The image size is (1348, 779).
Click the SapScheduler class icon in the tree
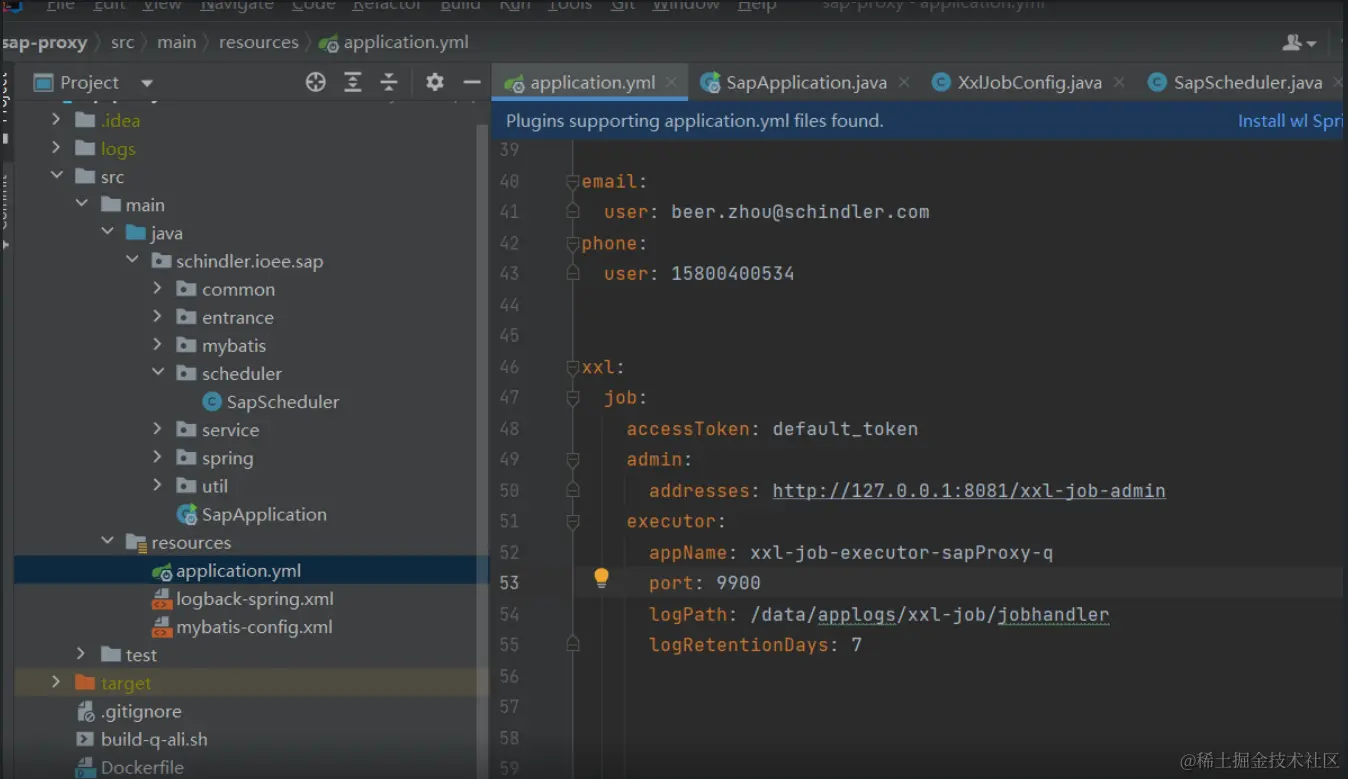point(212,402)
